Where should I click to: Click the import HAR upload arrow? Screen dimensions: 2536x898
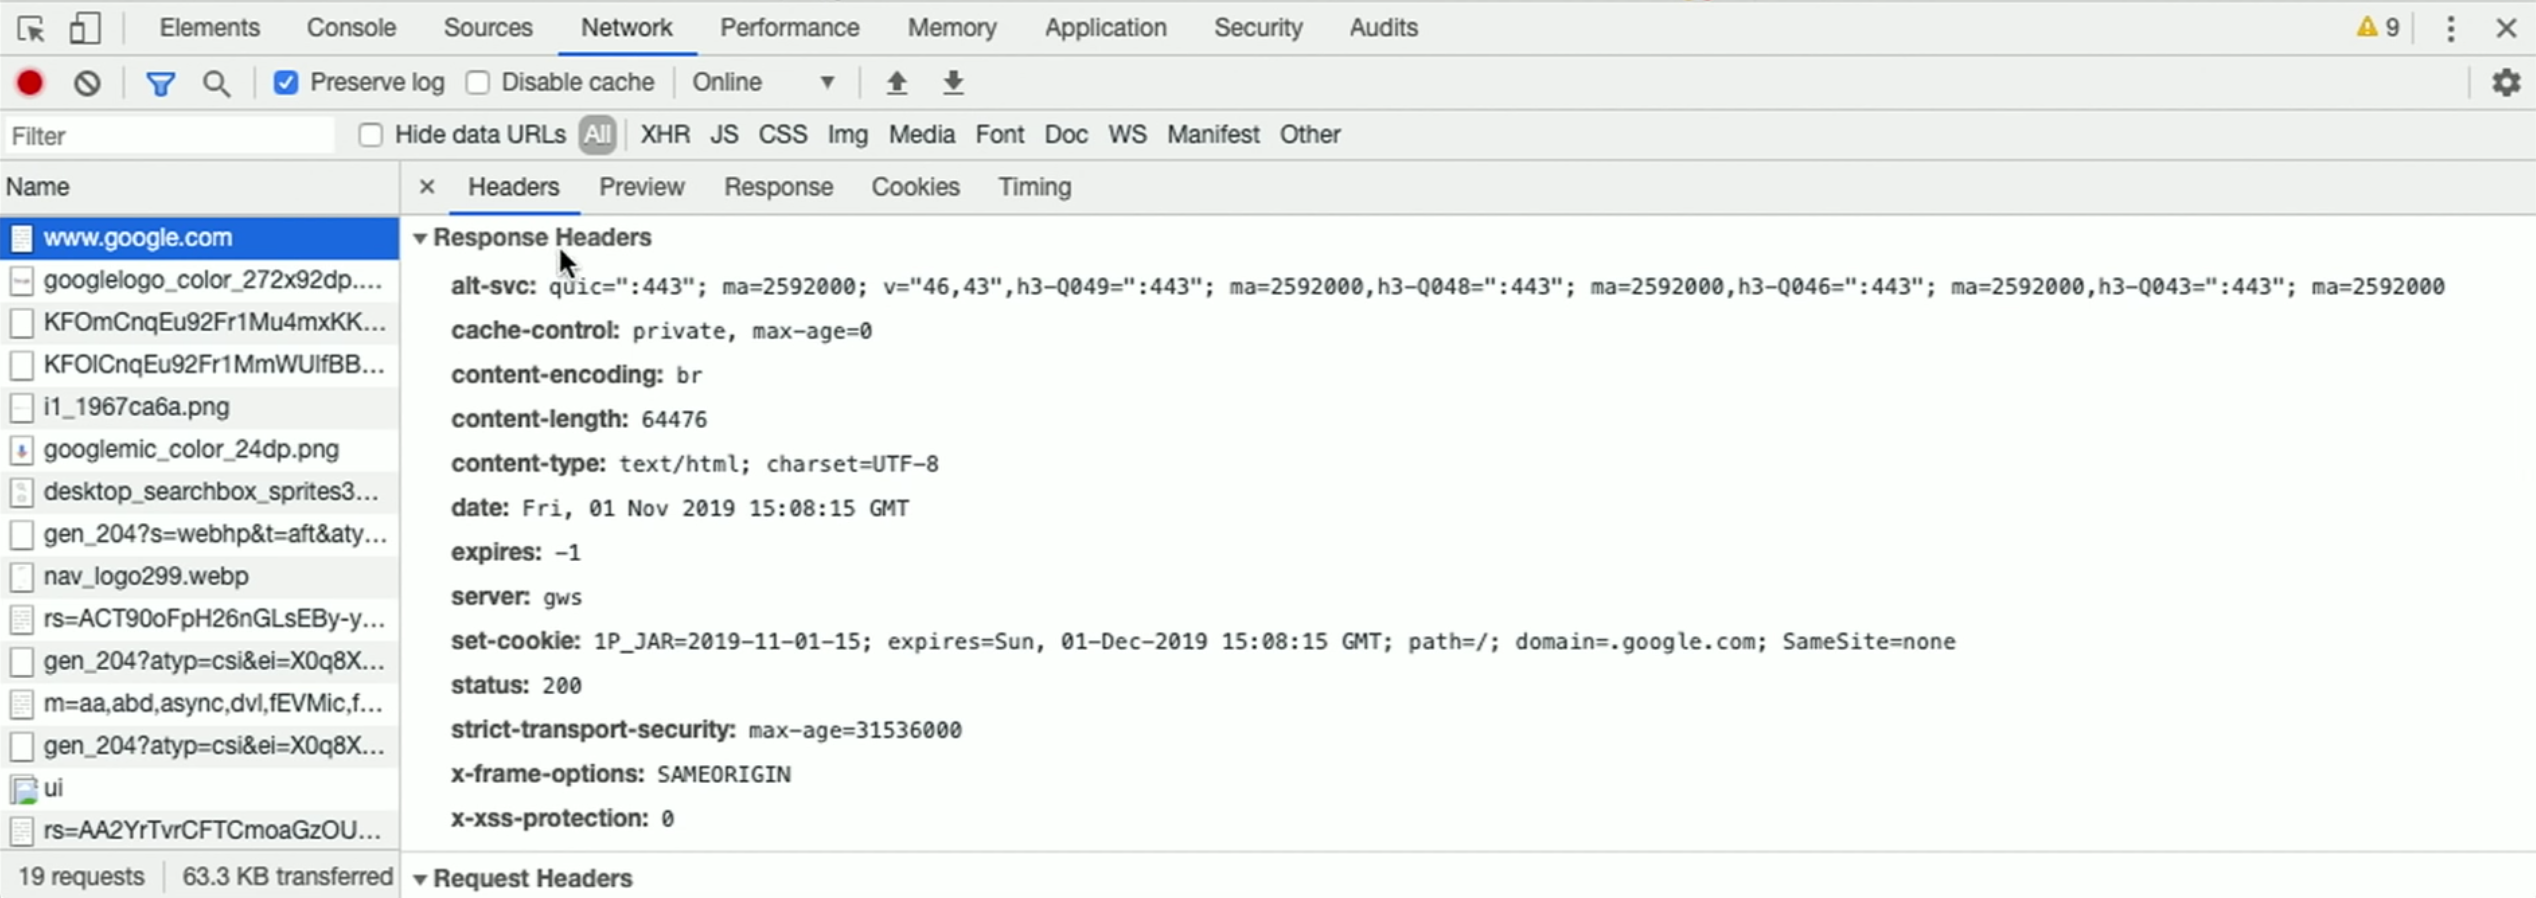pyautogui.click(x=897, y=83)
